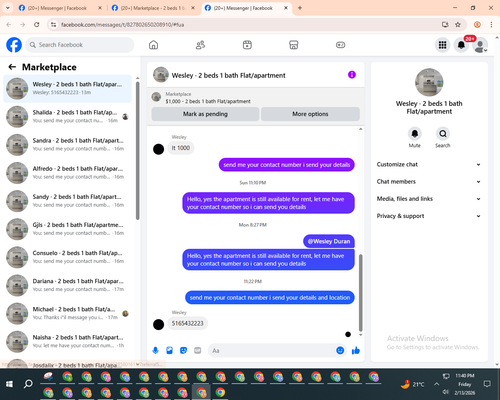Image resolution: width=500 pixels, height=400 pixels.
Task: Click the 'It 1000' message bubble
Action: coord(181,148)
